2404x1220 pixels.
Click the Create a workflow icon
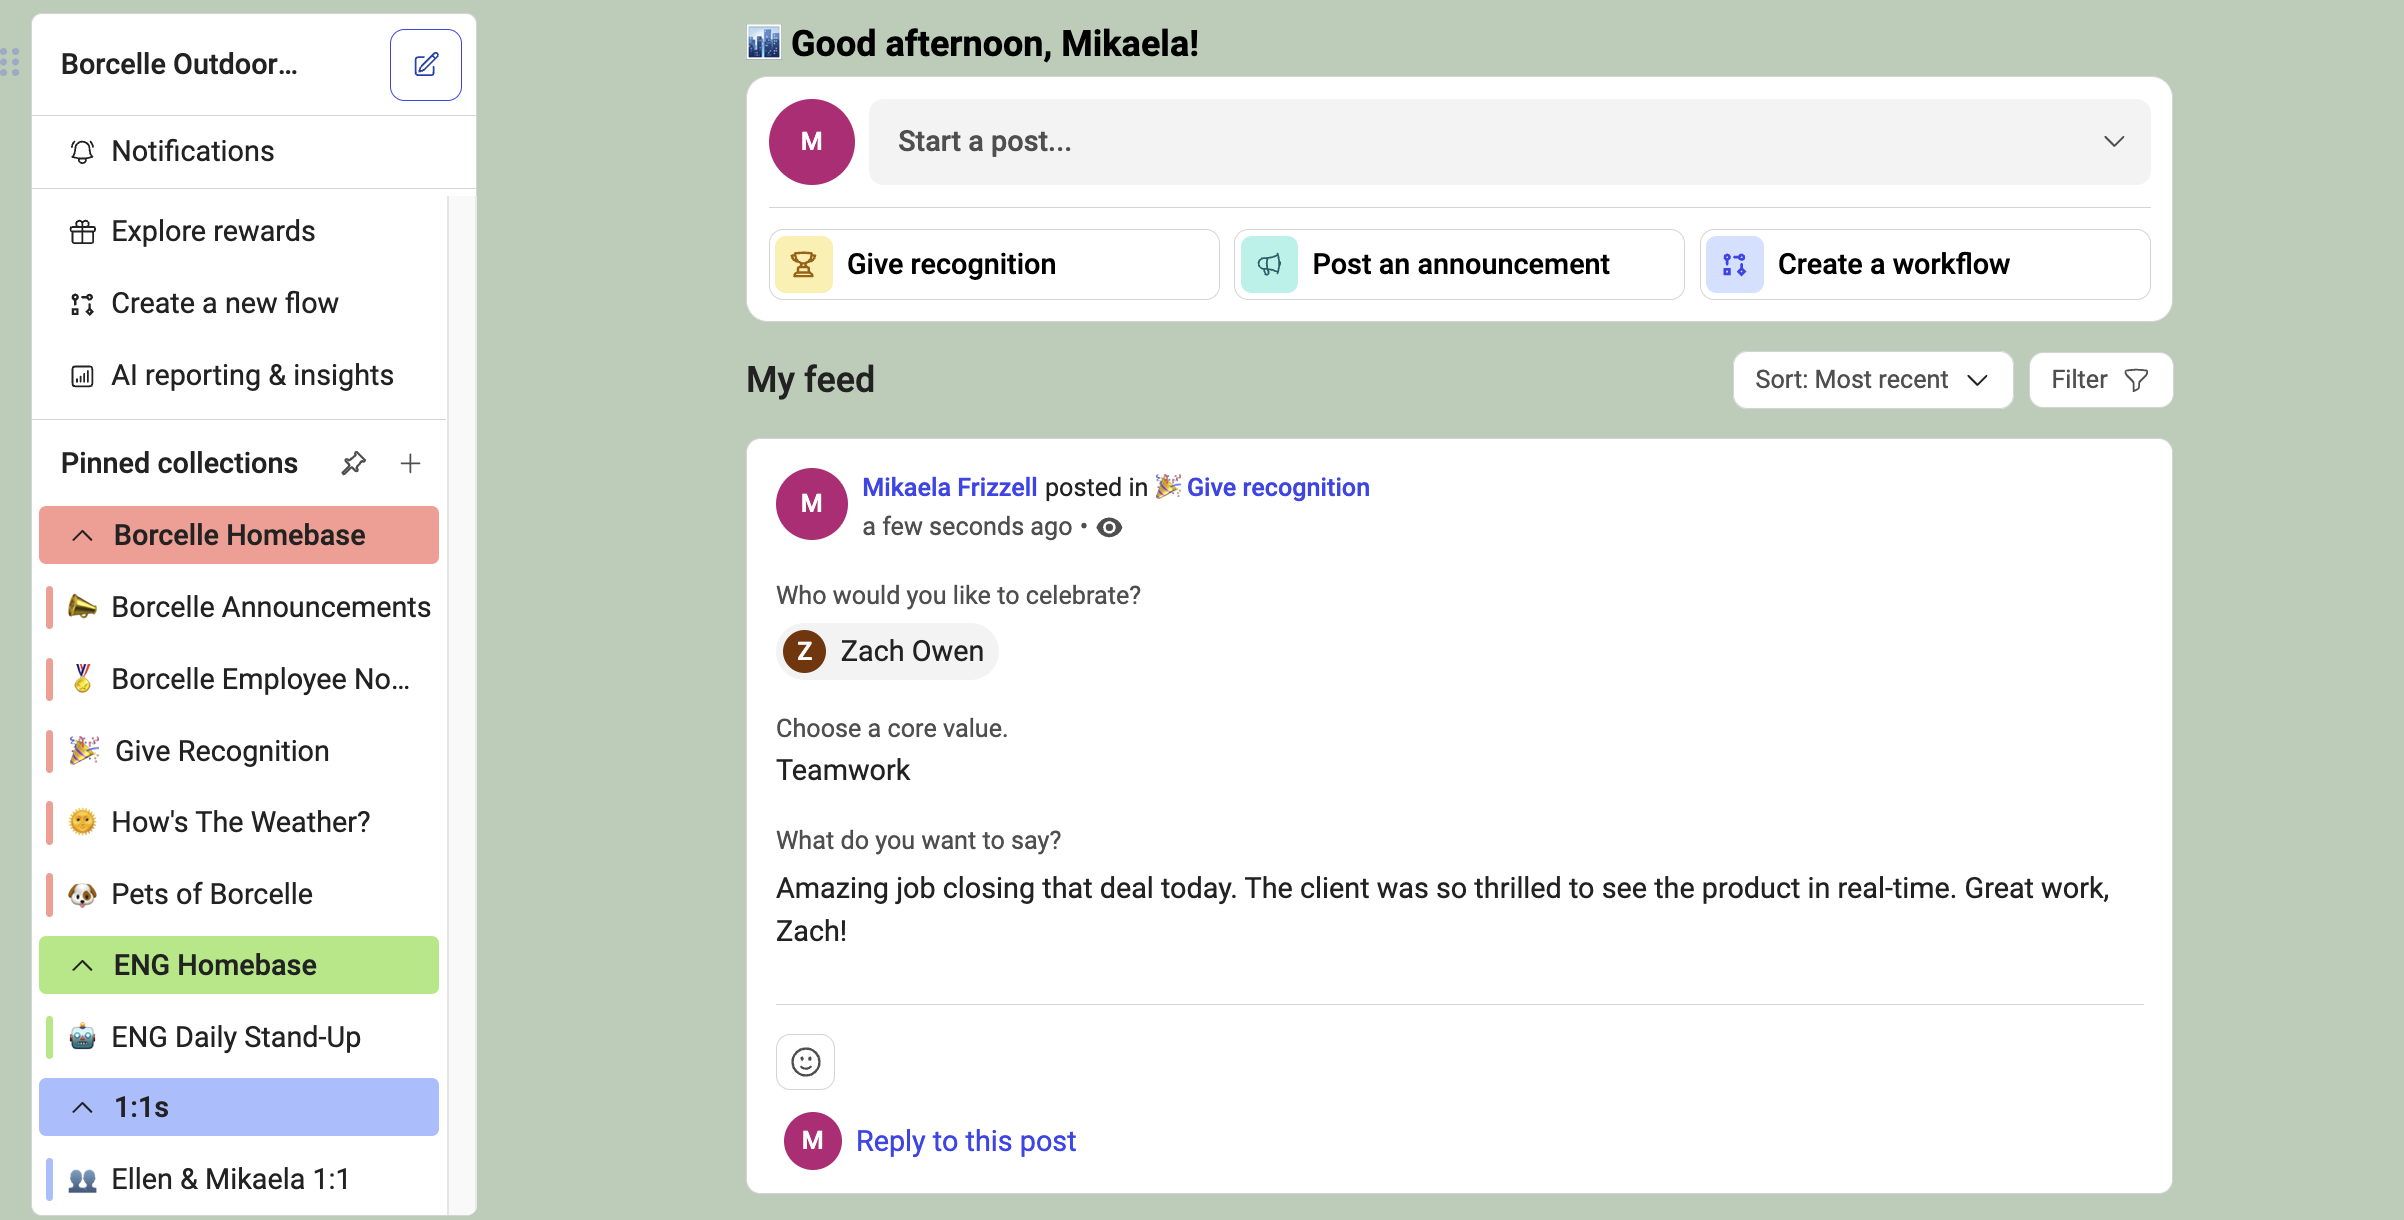pyautogui.click(x=1734, y=264)
